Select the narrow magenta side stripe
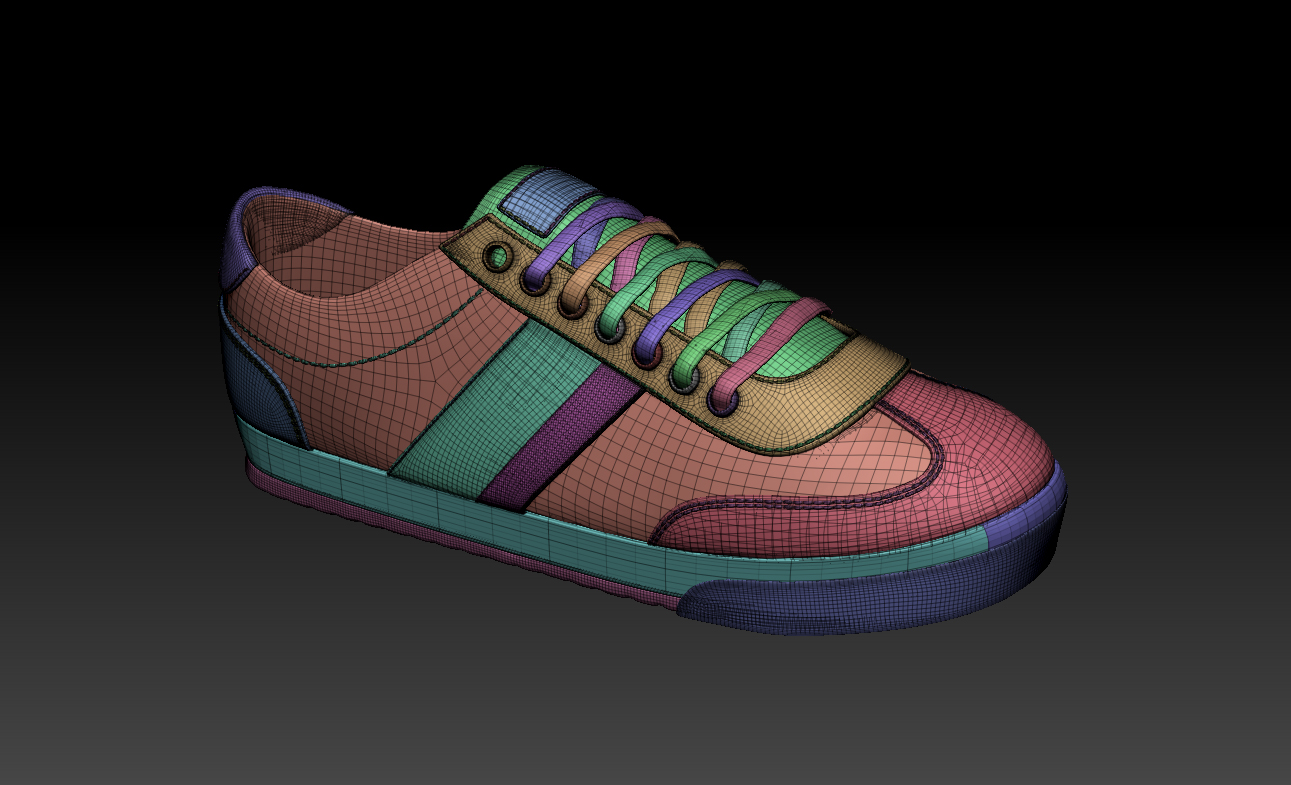This screenshot has width=1291, height=785. (x=561, y=431)
